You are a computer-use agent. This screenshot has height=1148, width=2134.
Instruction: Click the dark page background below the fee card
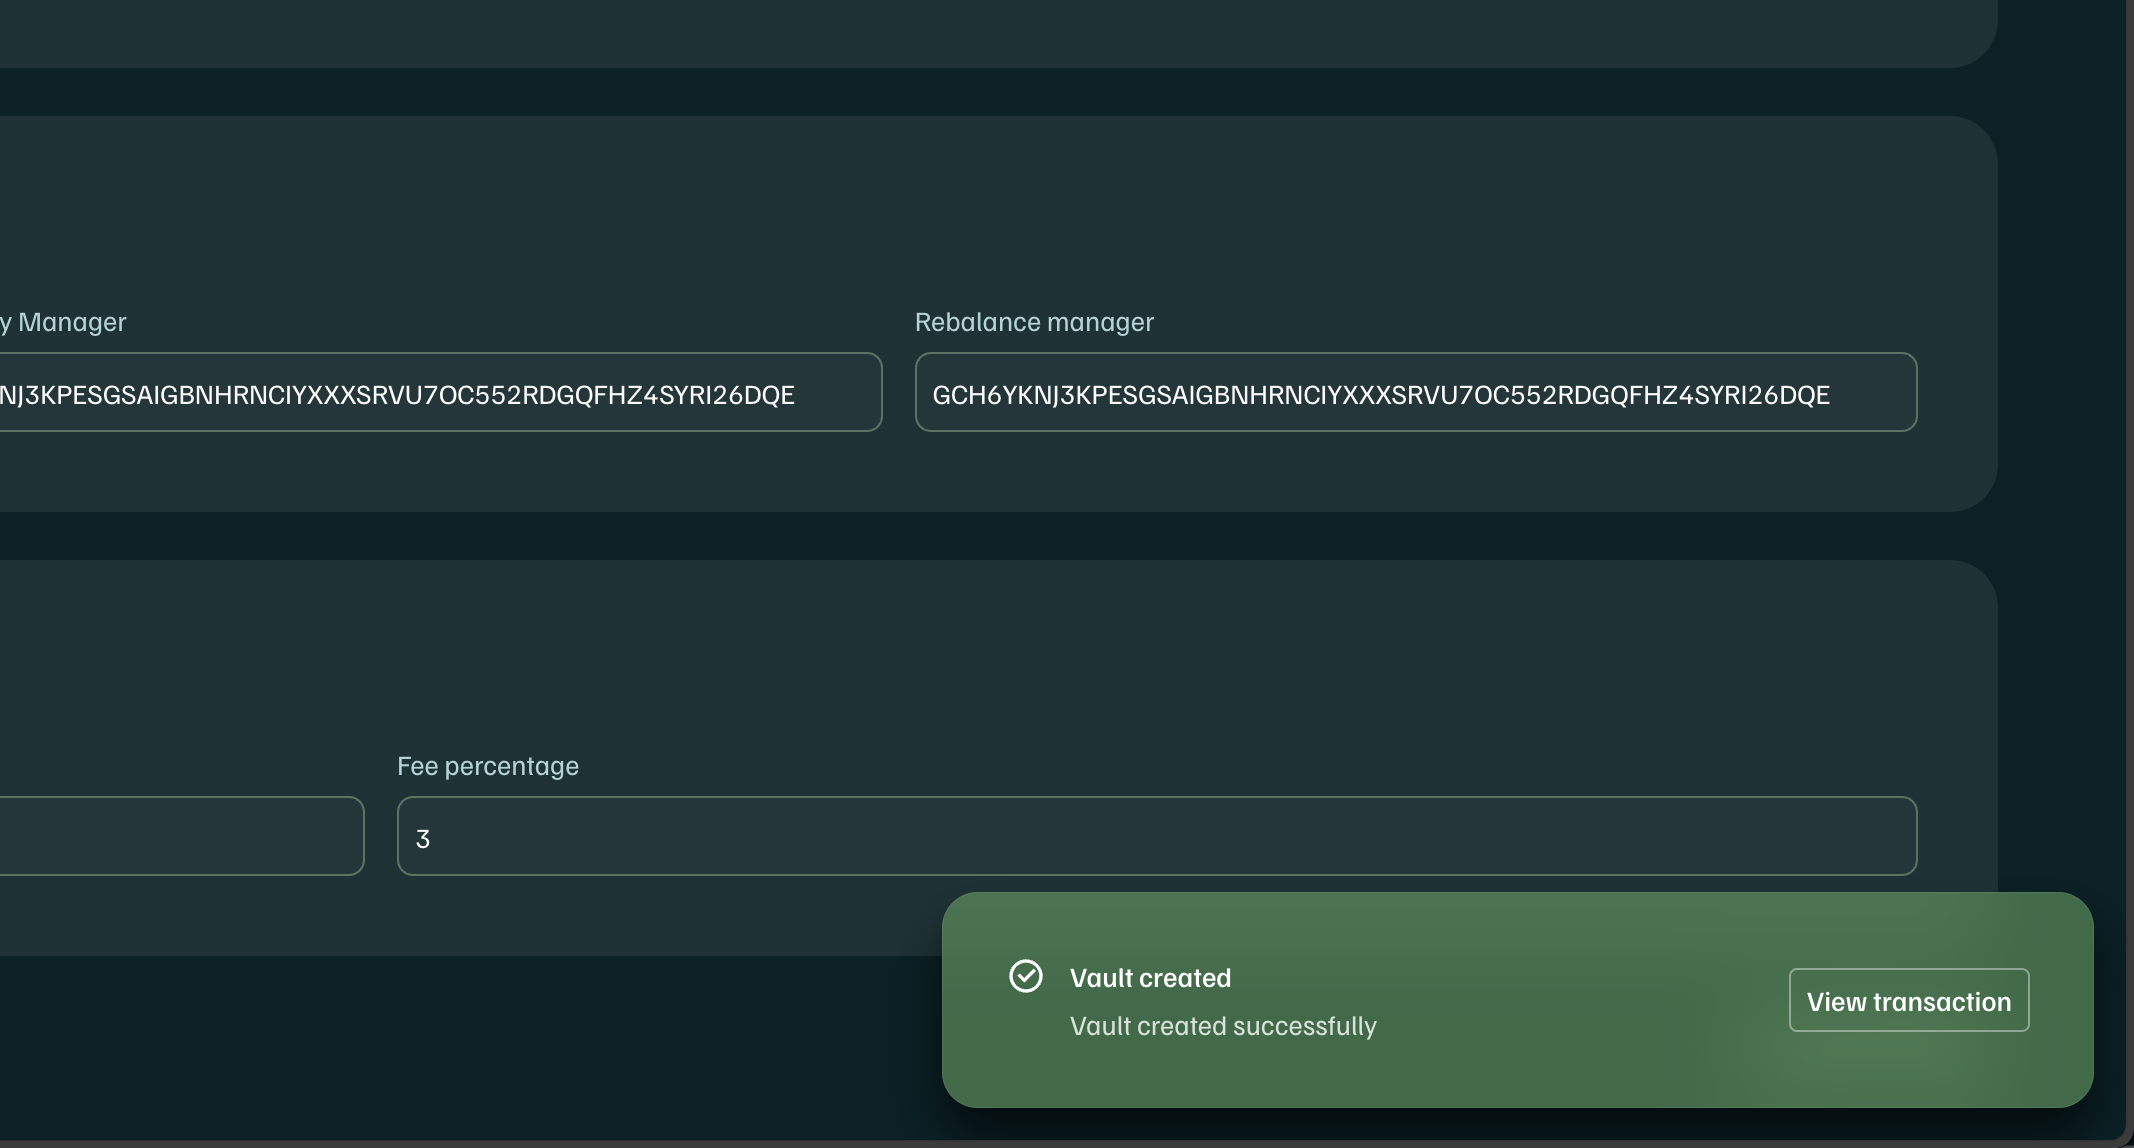[450, 1050]
